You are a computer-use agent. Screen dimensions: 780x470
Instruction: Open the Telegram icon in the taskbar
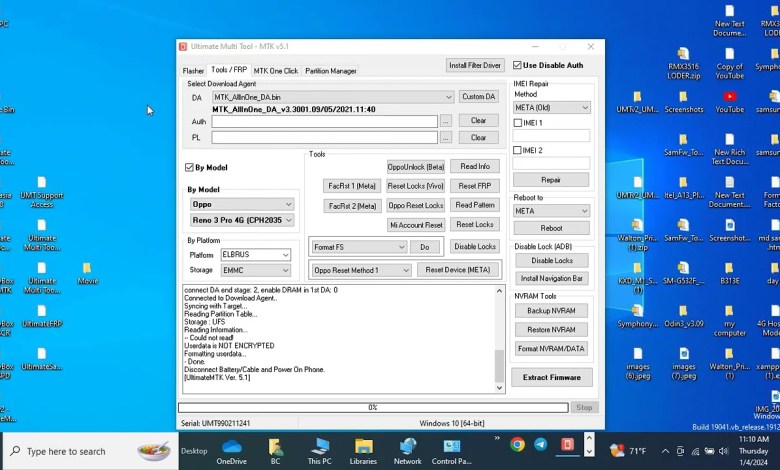(x=541, y=444)
